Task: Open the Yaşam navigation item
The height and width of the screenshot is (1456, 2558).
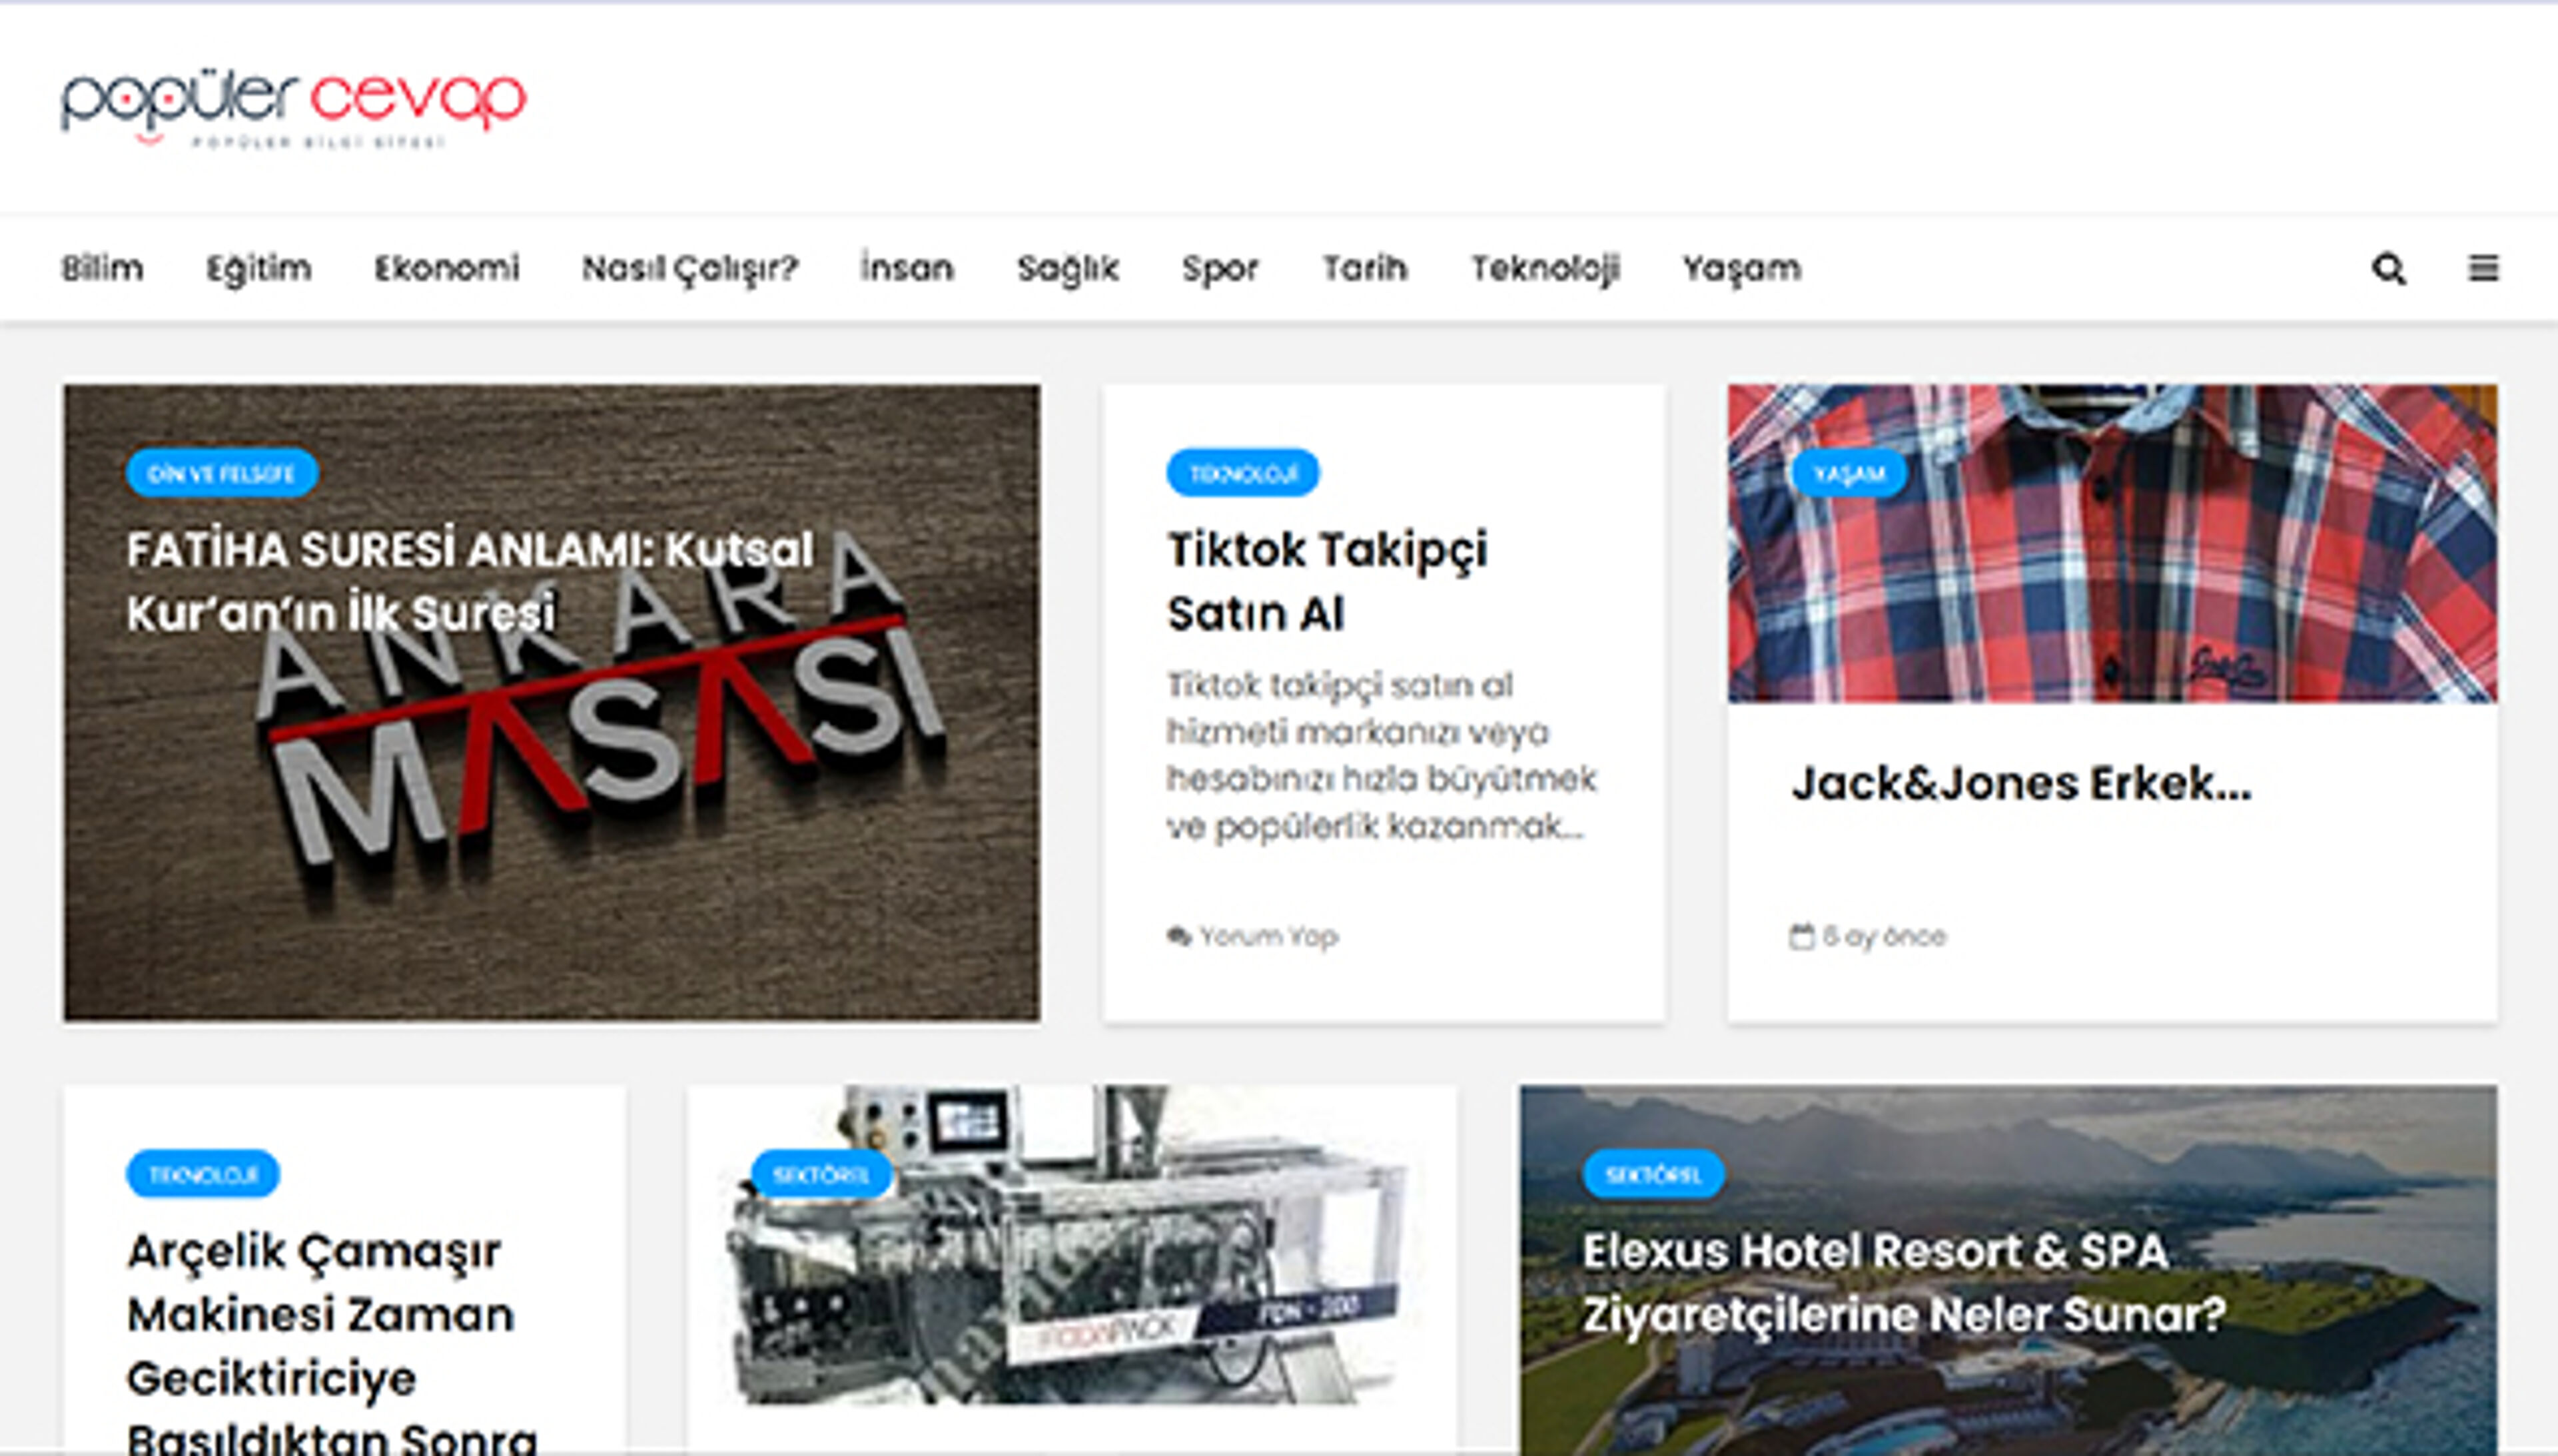Action: point(1741,268)
